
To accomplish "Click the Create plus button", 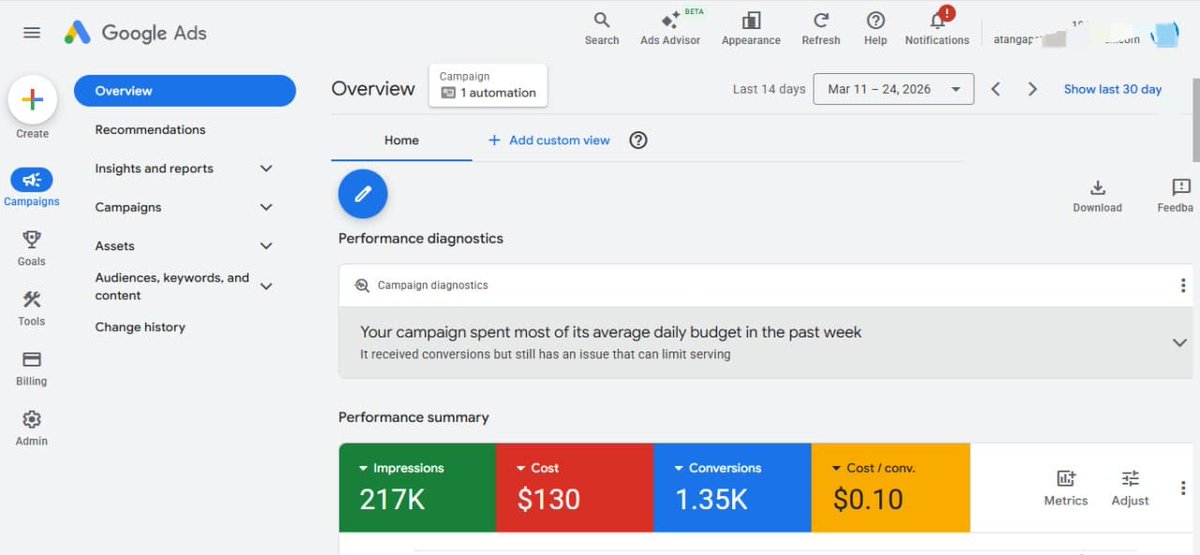I will tap(32, 100).
